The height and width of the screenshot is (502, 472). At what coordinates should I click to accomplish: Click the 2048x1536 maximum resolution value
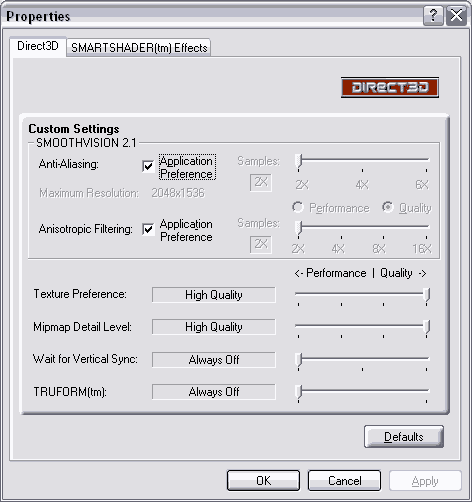178,193
